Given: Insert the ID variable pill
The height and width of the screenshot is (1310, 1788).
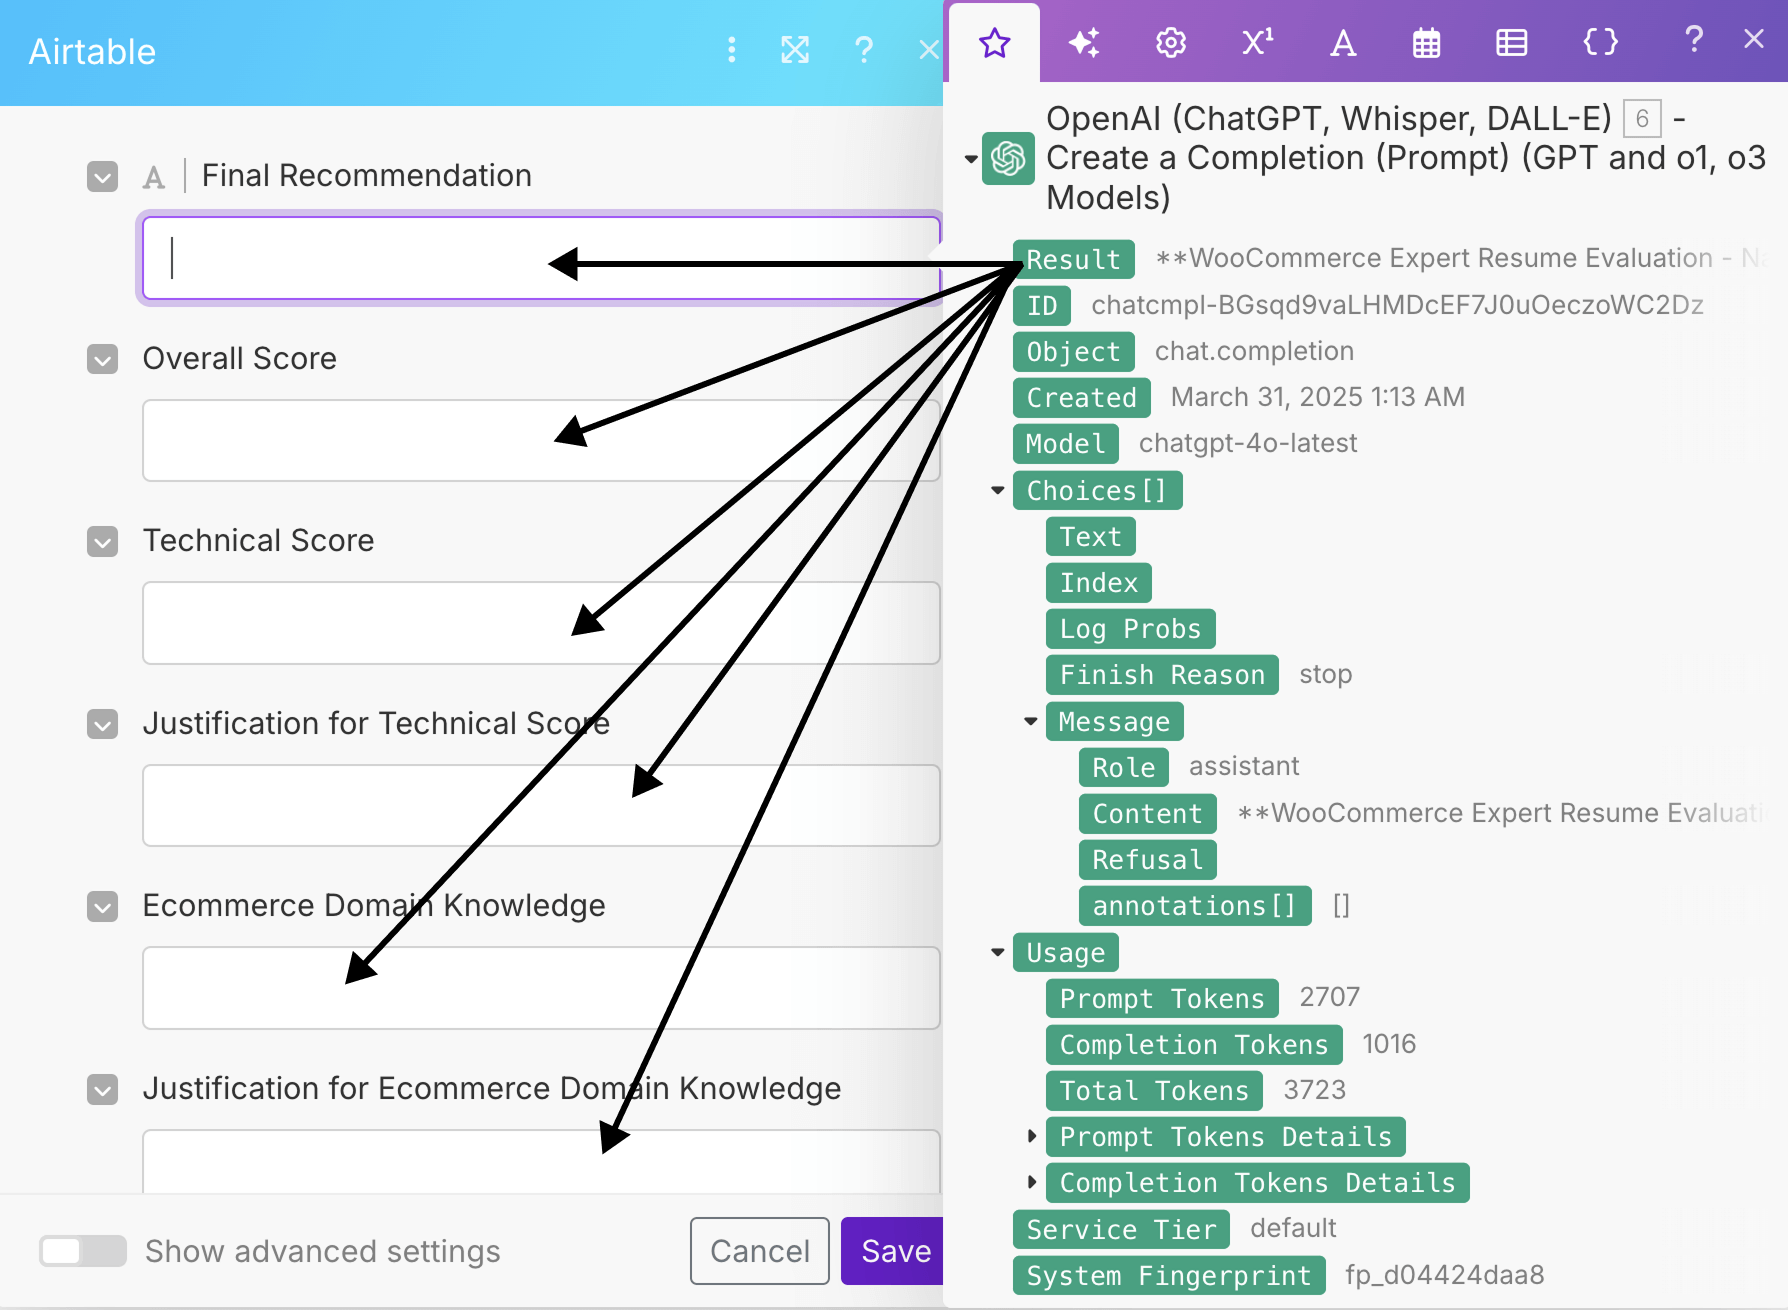Looking at the screenshot, I should 1041,305.
